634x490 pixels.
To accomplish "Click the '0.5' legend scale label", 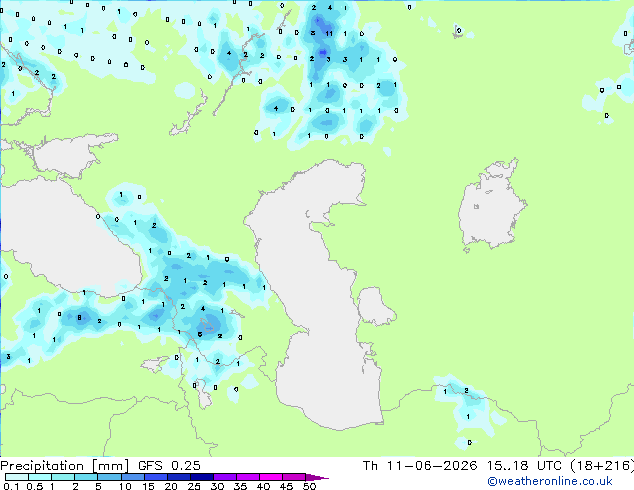I will (x=35, y=486).
